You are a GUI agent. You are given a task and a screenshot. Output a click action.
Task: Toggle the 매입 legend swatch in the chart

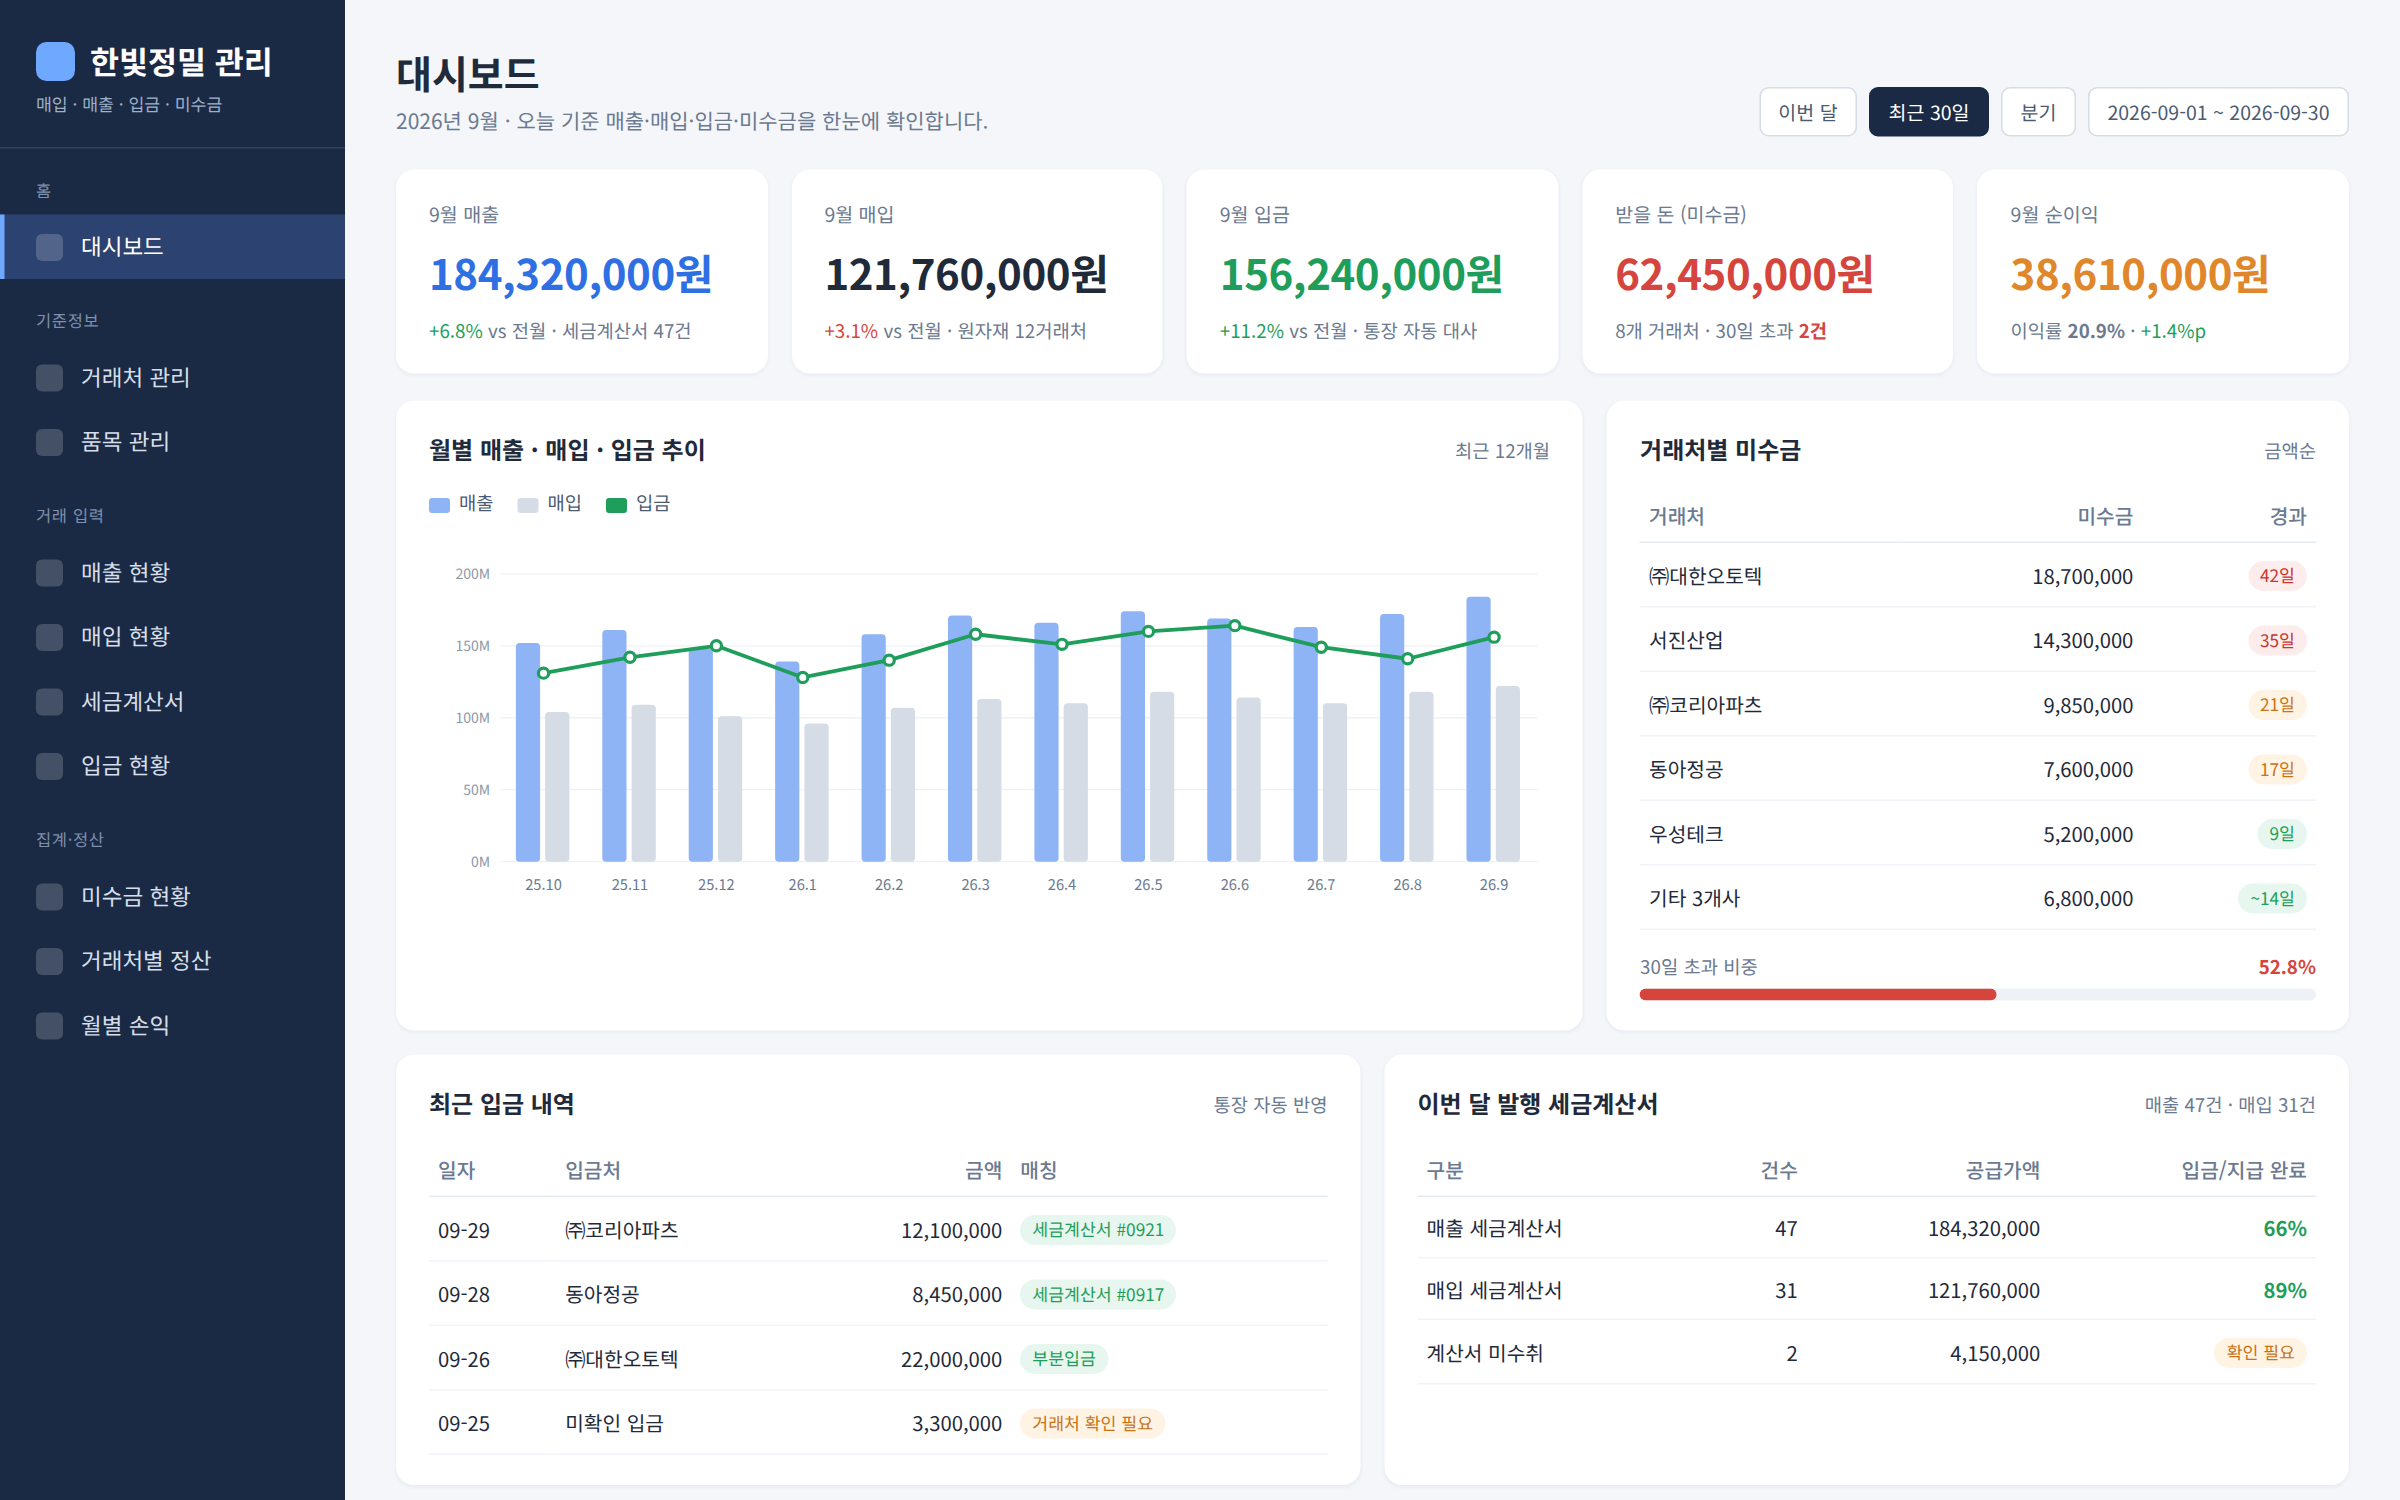pyautogui.click(x=528, y=505)
